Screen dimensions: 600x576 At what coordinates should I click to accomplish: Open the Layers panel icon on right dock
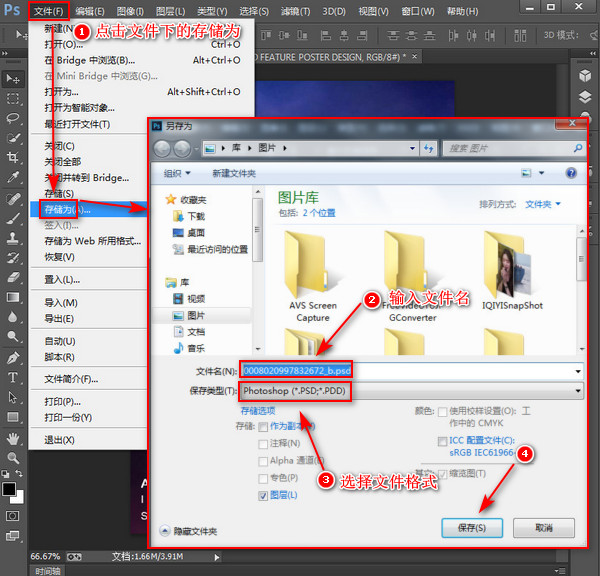[x=585, y=96]
